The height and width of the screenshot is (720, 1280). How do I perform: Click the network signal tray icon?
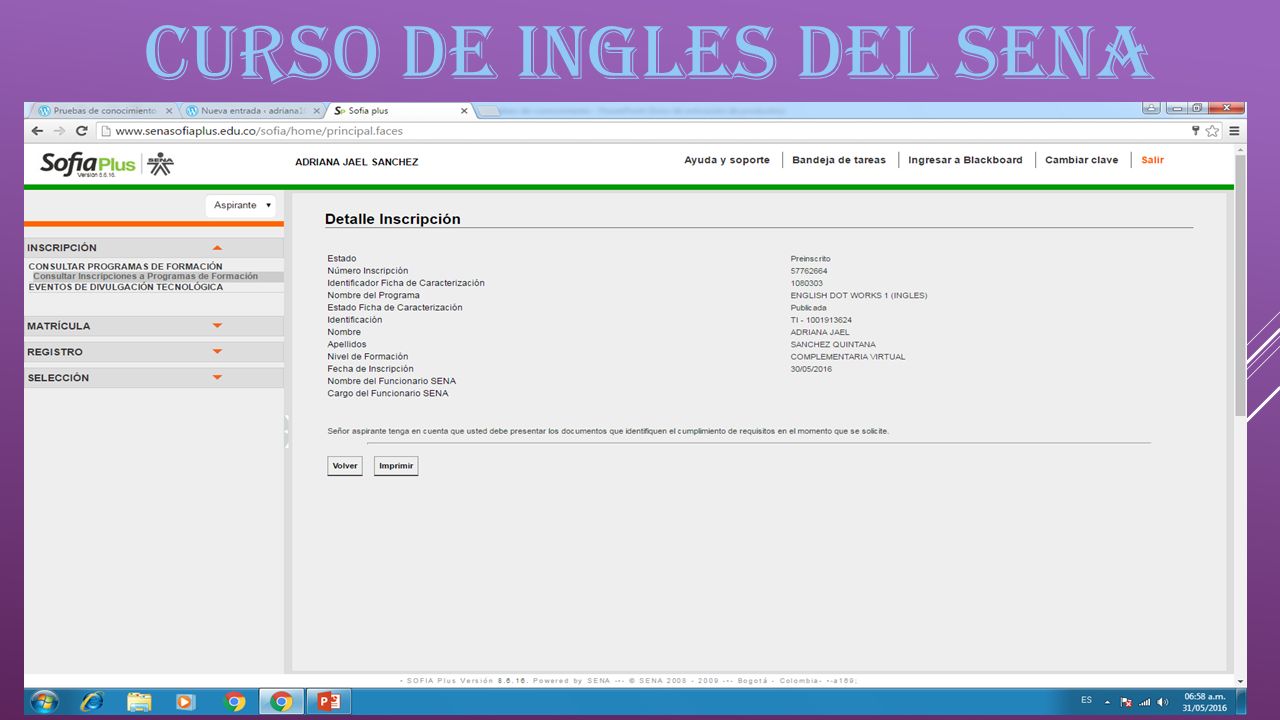[1145, 702]
